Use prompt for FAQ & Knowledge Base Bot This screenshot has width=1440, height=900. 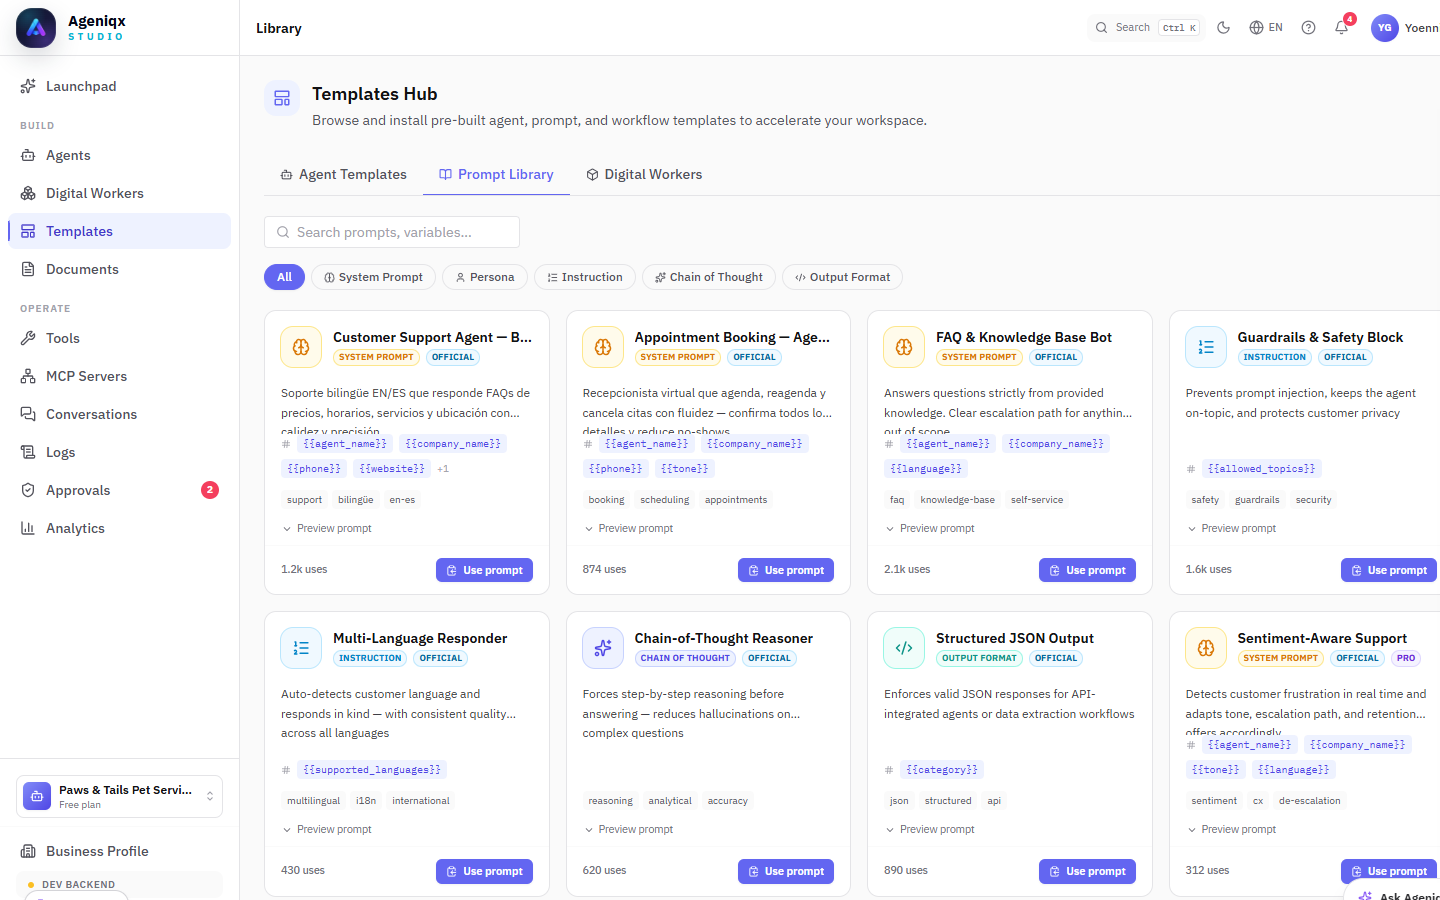click(x=1087, y=570)
